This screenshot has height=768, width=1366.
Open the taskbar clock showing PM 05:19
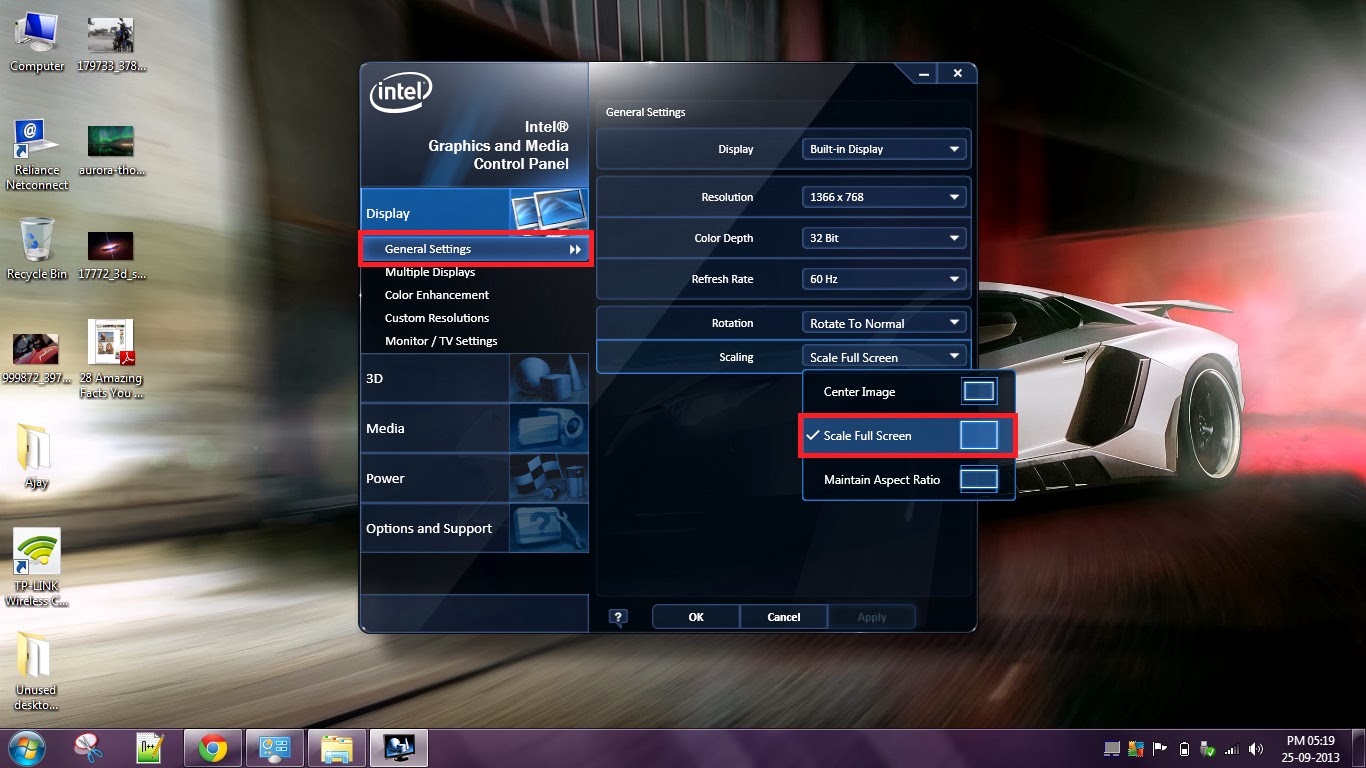[1311, 748]
